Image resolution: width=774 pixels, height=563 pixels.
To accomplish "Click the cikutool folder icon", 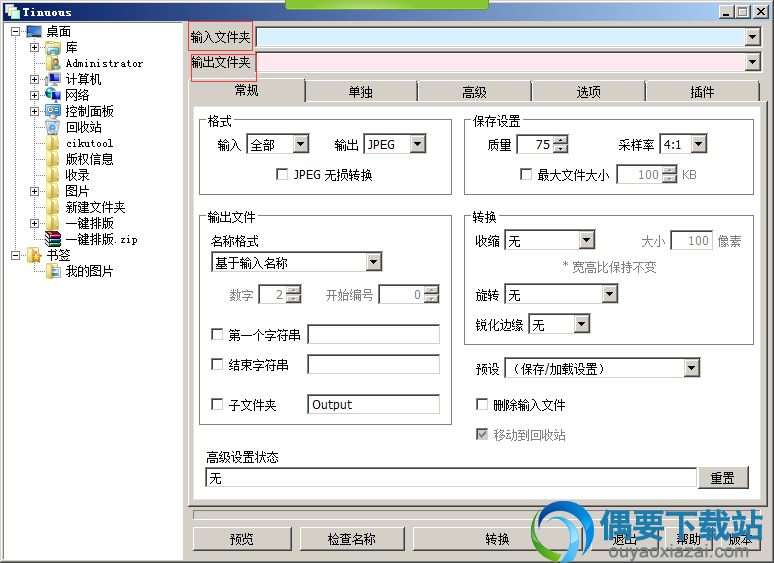I will click(x=53, y=143).
